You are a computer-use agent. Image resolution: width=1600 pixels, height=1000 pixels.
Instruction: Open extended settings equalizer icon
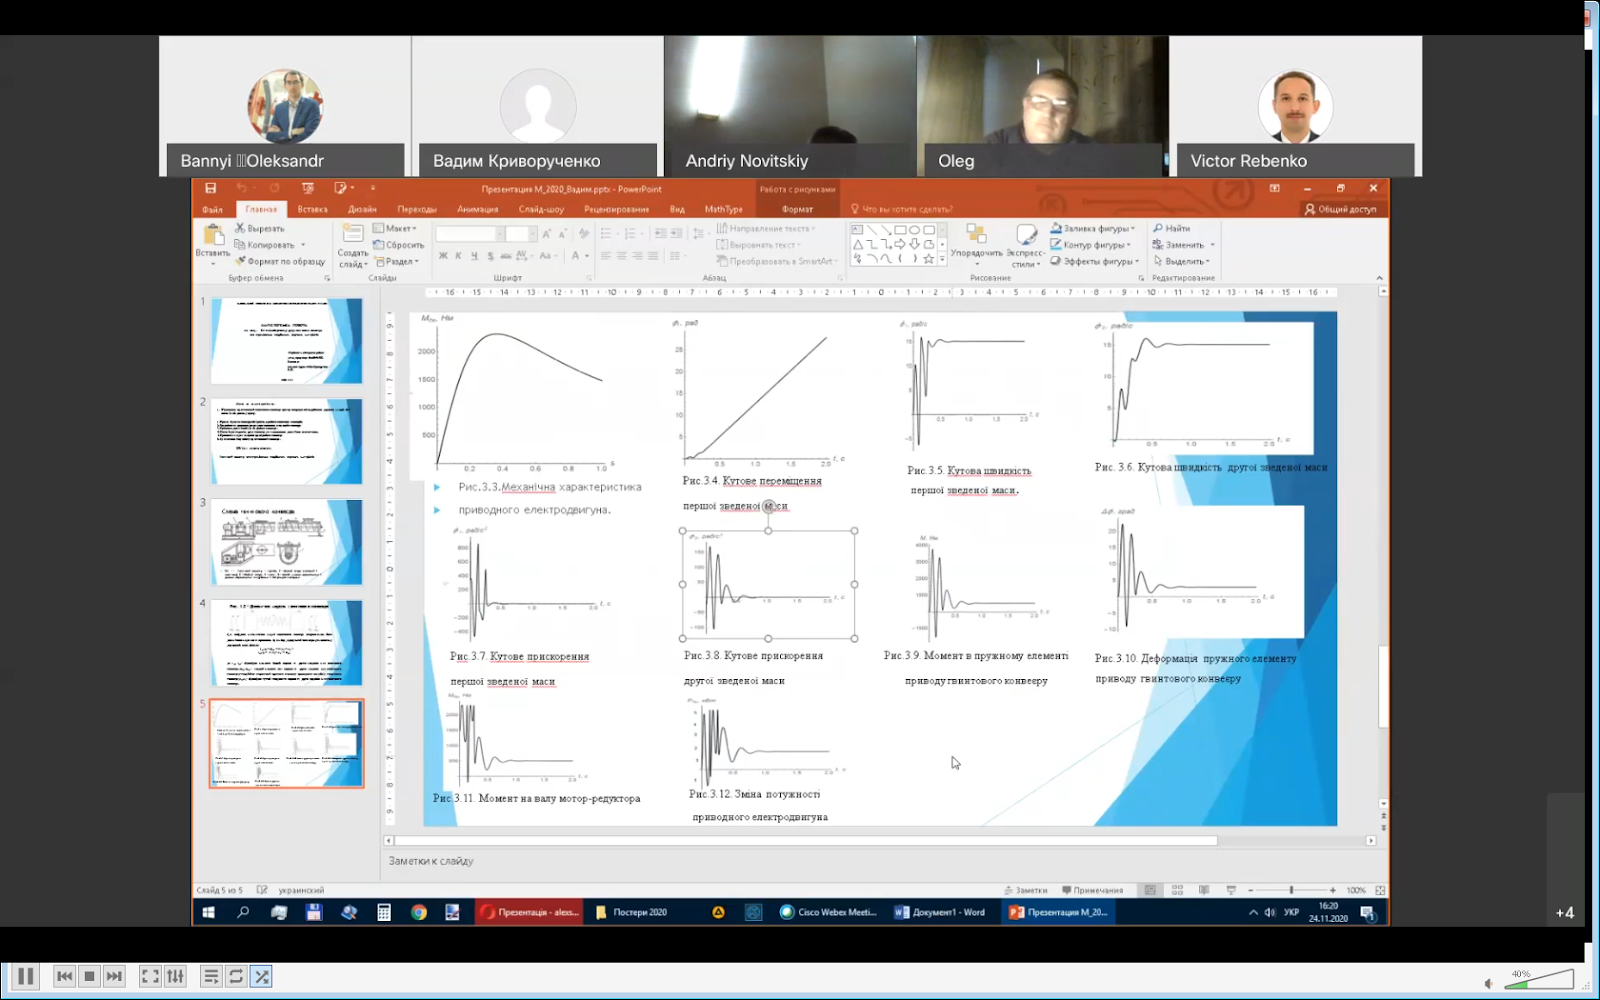click(175, 976)
